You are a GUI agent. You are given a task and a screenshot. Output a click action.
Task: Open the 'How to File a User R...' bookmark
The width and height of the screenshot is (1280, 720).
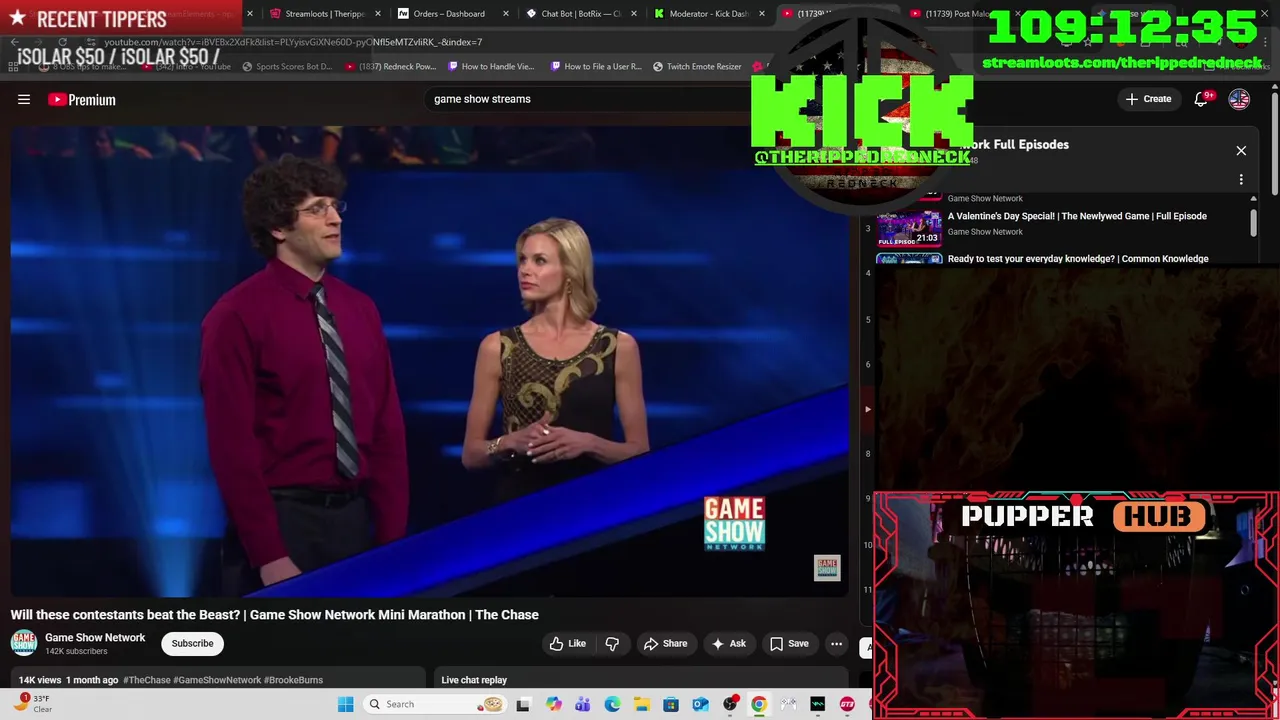[594, 67]
